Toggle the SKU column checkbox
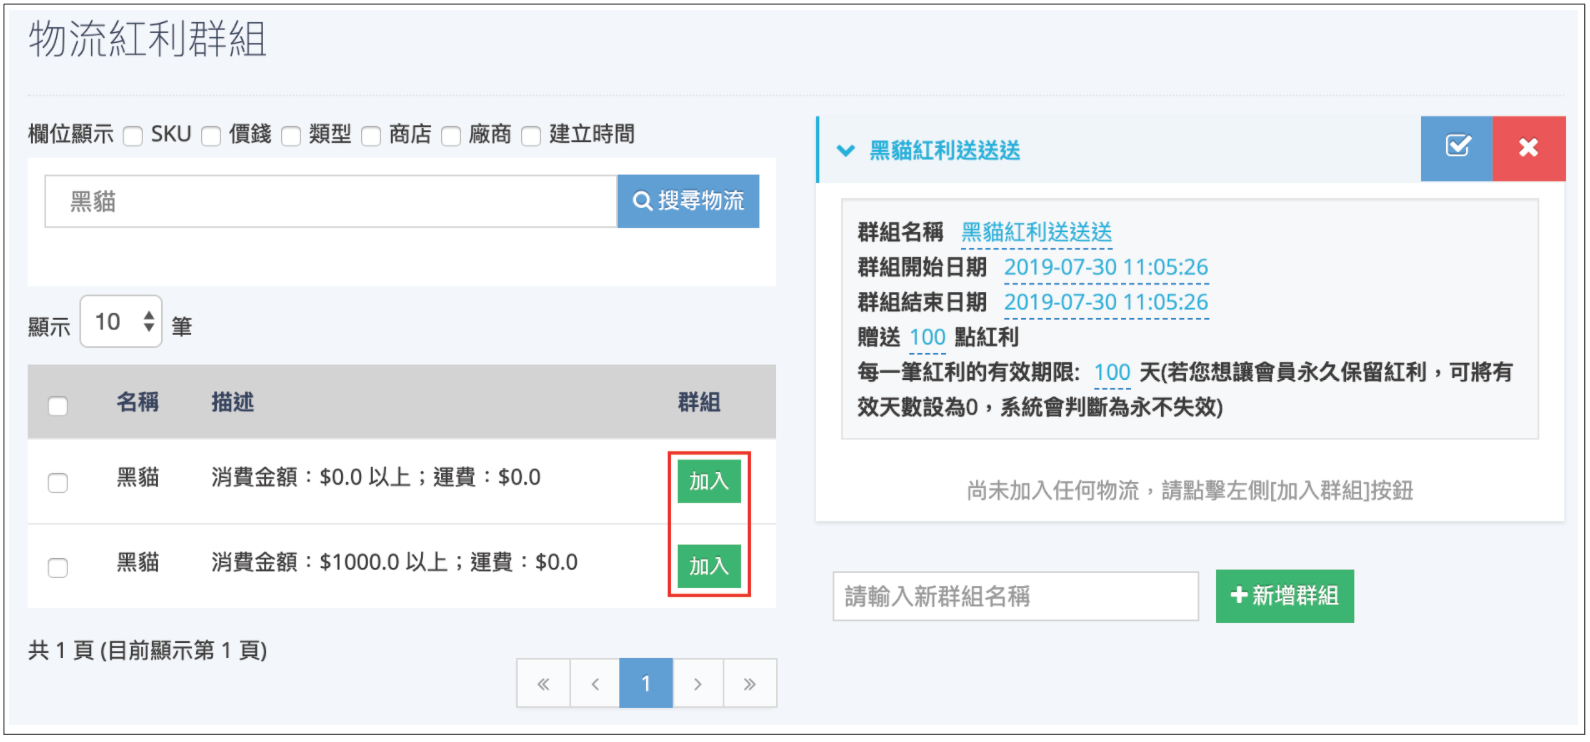Image resolution: width=1590 pixels, height=742 pixels. click(x=133, y=136)
